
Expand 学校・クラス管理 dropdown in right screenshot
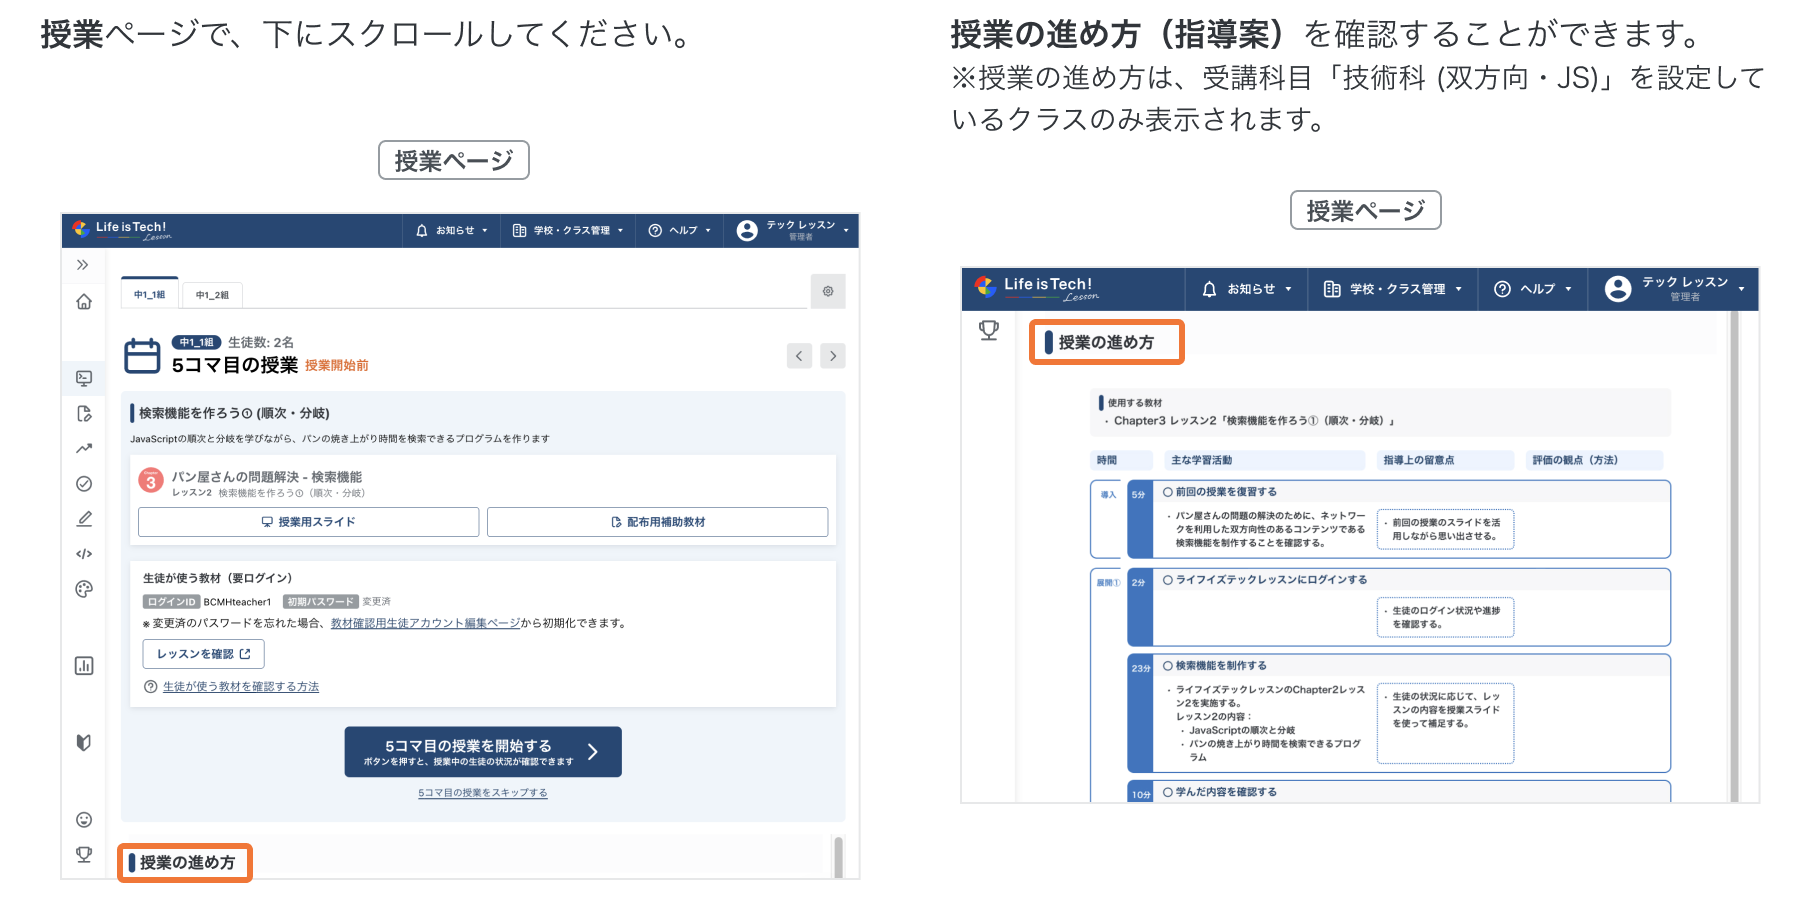click(x=1392, y=289)
